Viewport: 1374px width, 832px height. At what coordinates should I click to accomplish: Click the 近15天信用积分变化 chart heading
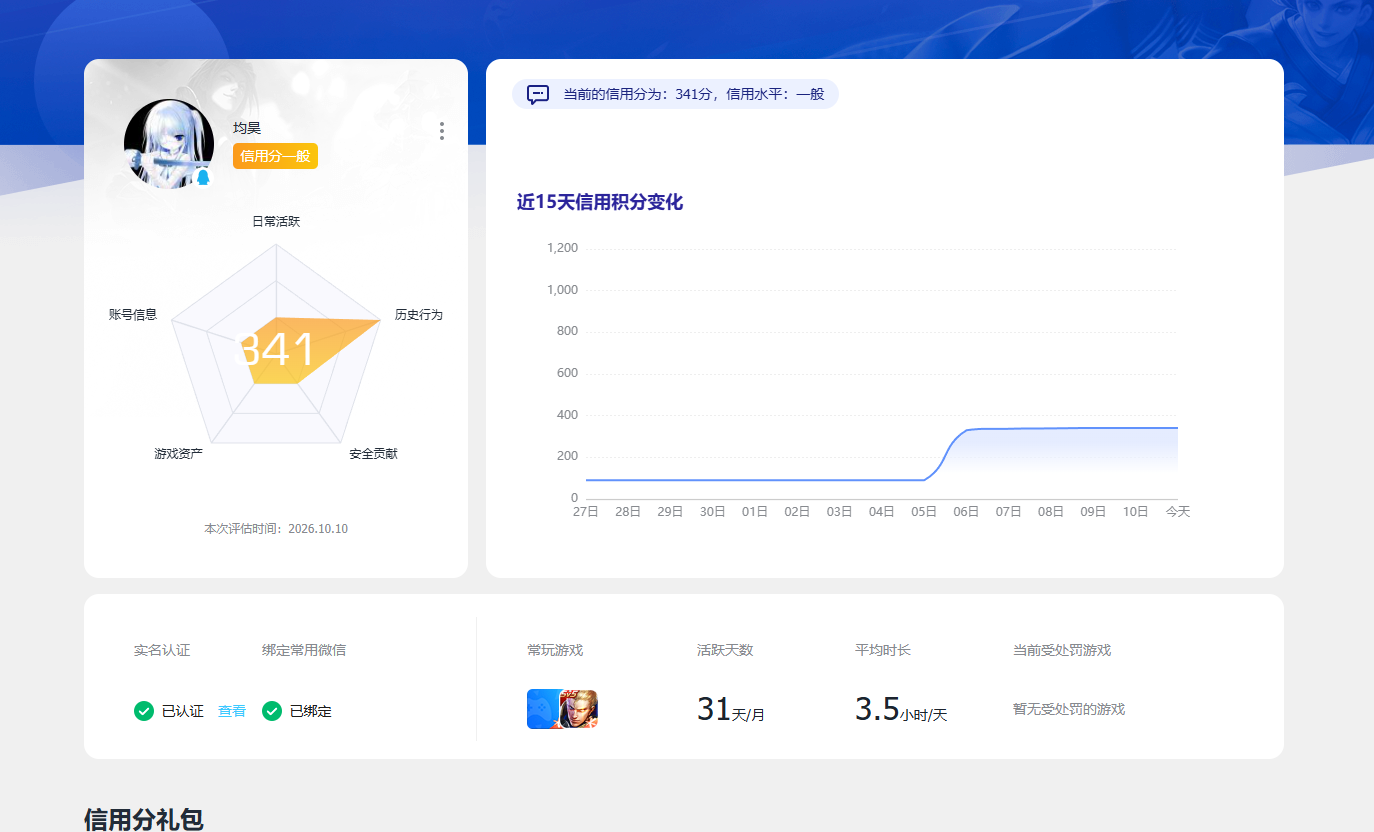point(600,202)
